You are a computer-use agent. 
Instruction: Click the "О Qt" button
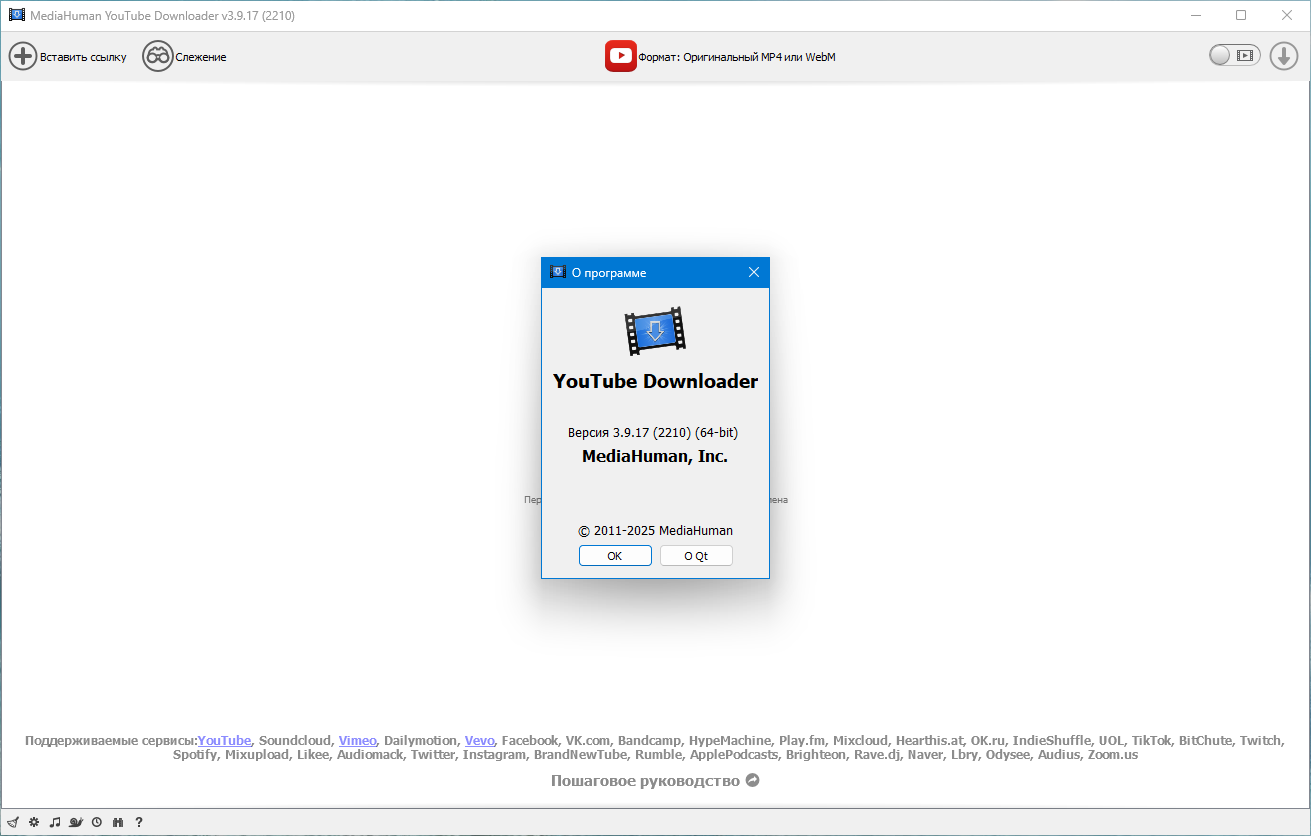click(696, 556)
